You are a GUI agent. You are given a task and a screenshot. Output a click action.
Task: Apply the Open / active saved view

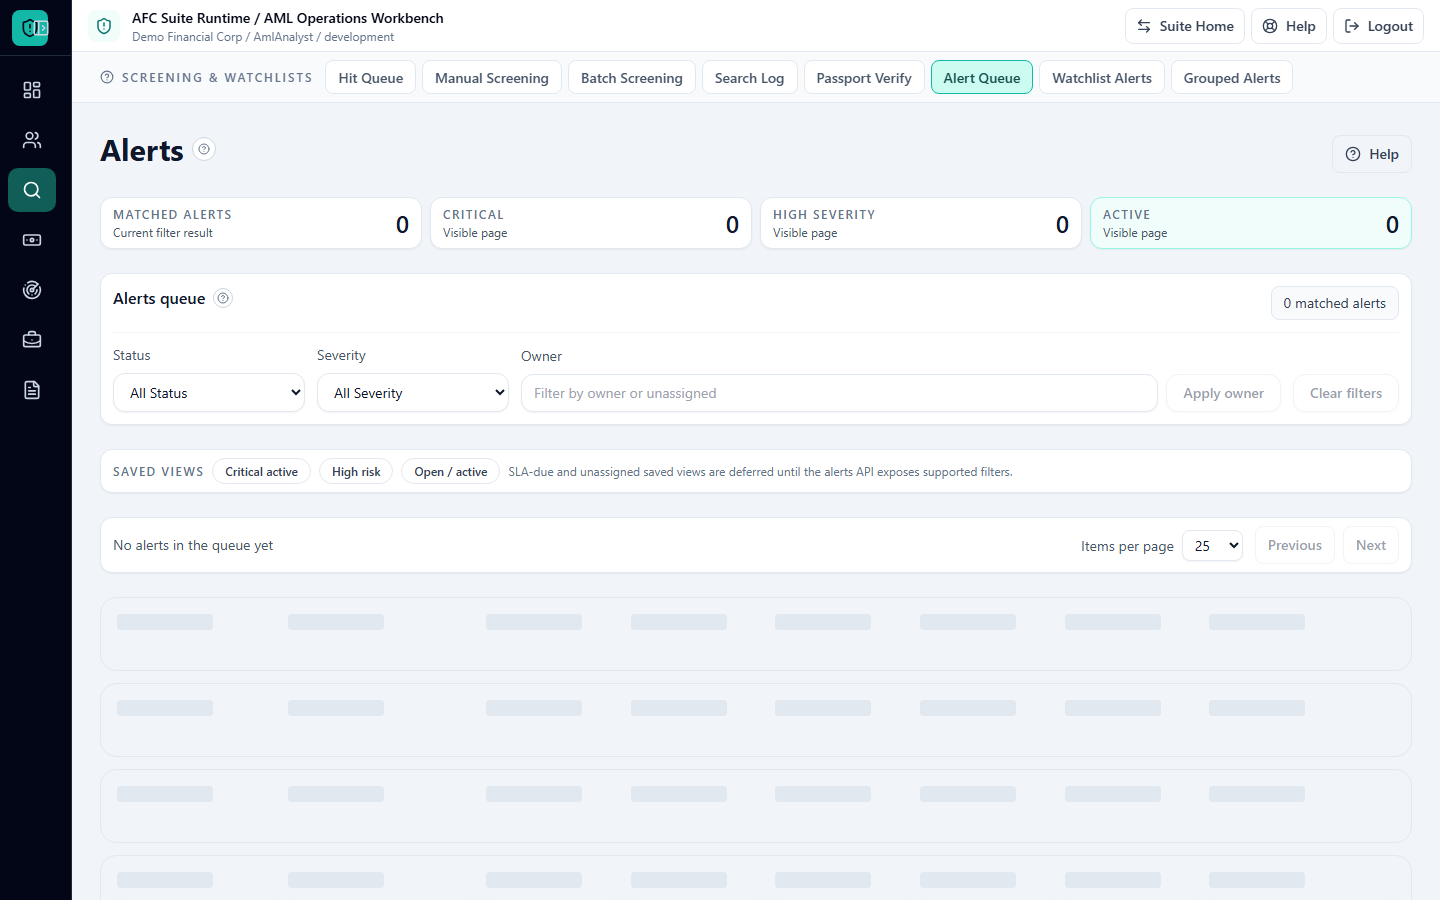click(x=450, y=472)
